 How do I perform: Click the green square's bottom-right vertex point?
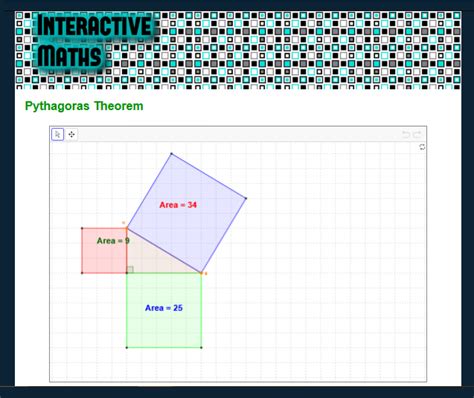(201, 348)
